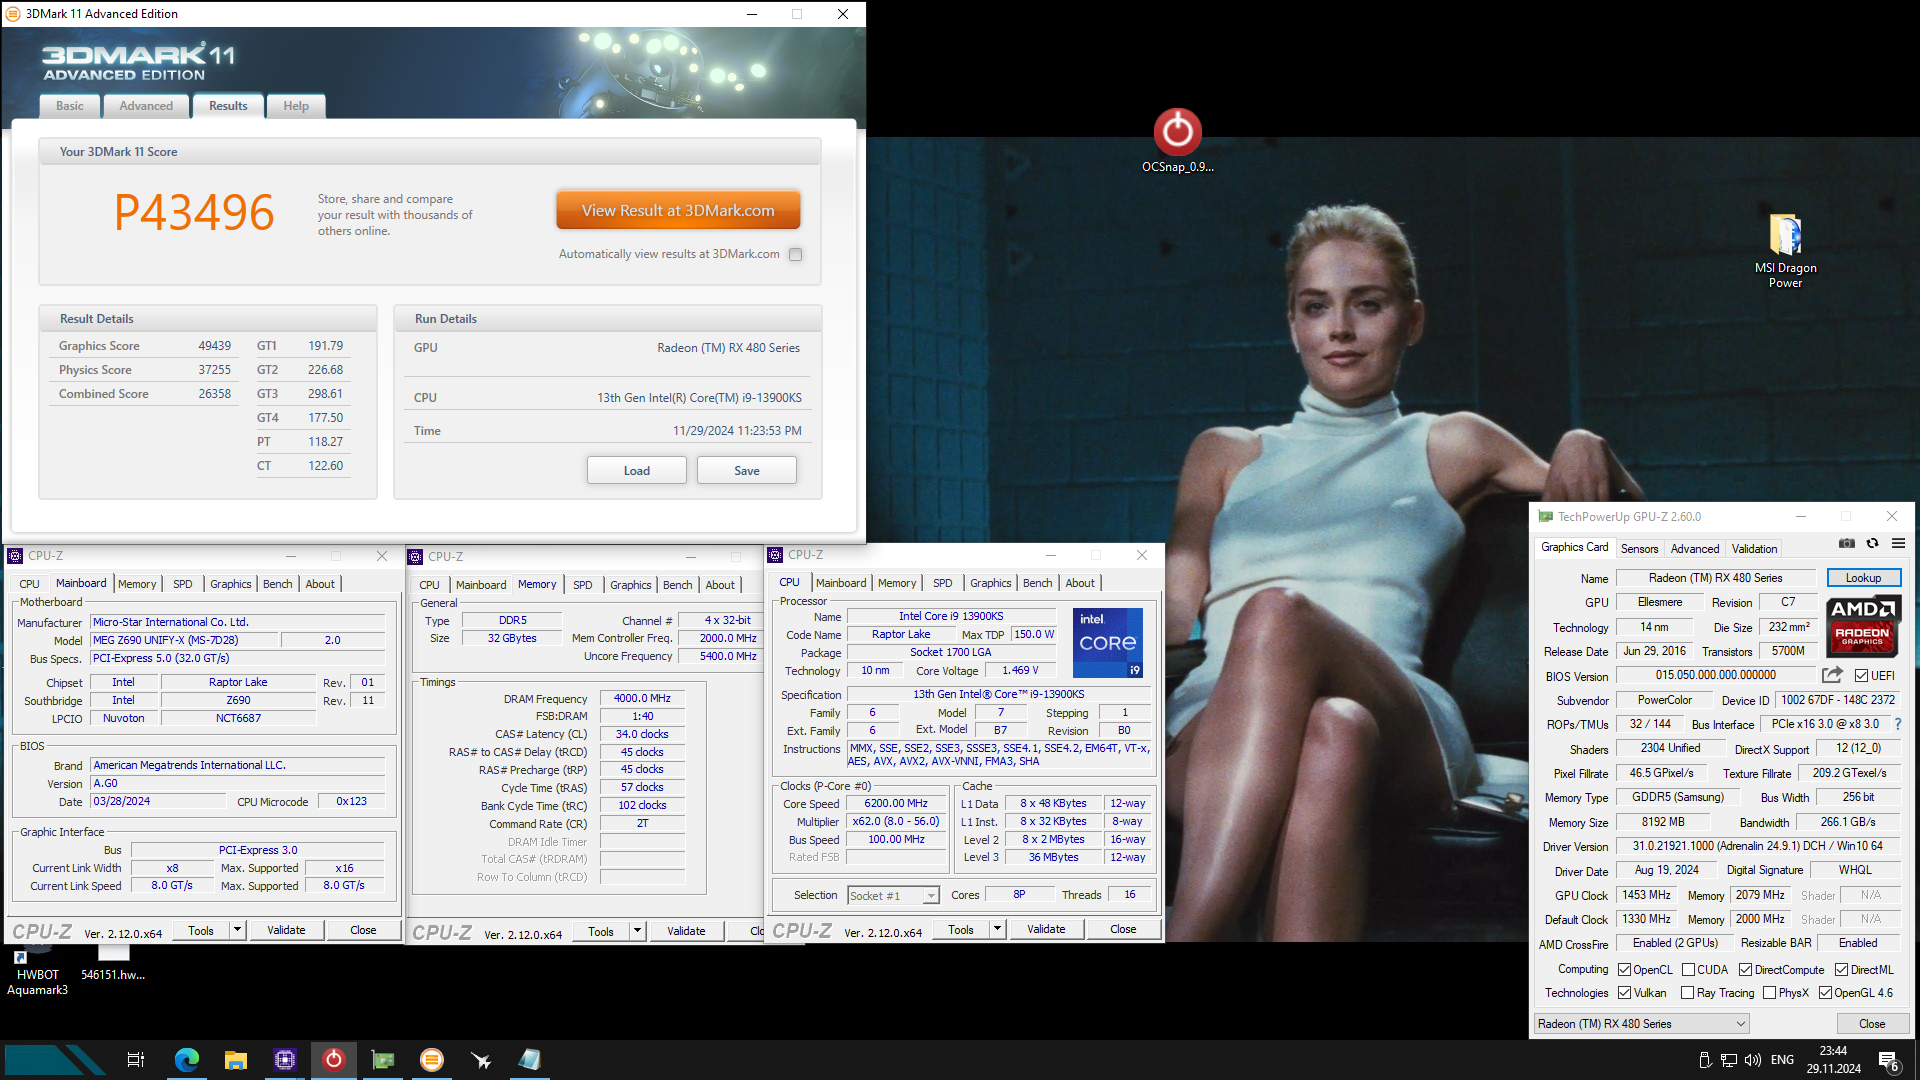Click the ENG language indicator in system tray
The height and width of the screenshot is (1080, 1920).
pyautogui.click(x=1782, y=1060)
